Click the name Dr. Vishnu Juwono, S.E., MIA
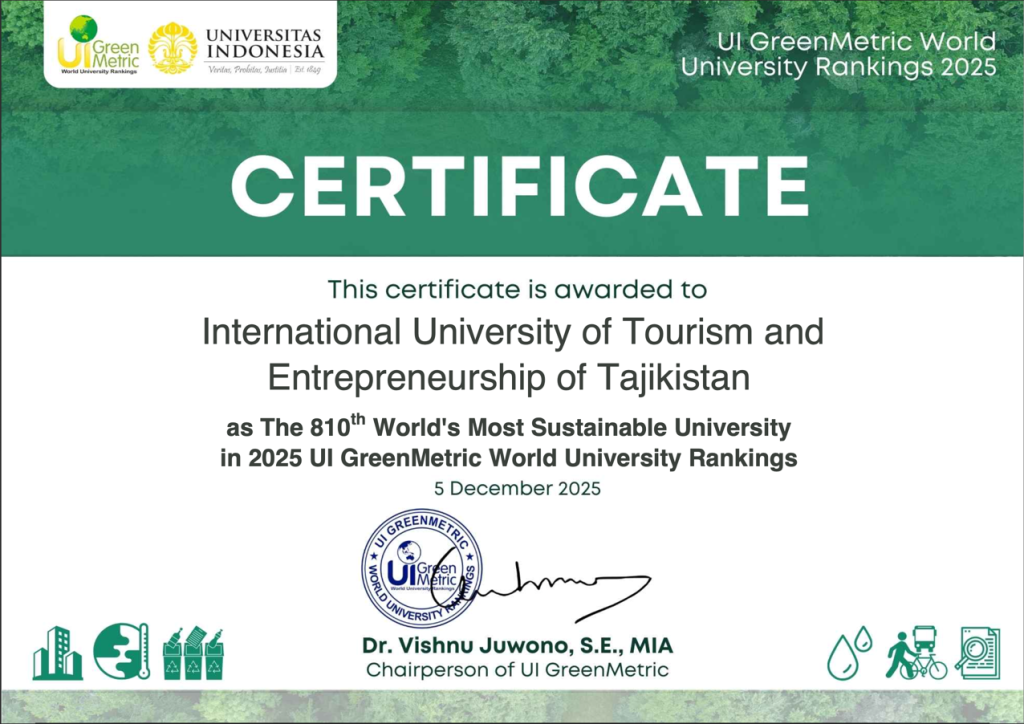 pyautogui.click(x=517, y=645)
